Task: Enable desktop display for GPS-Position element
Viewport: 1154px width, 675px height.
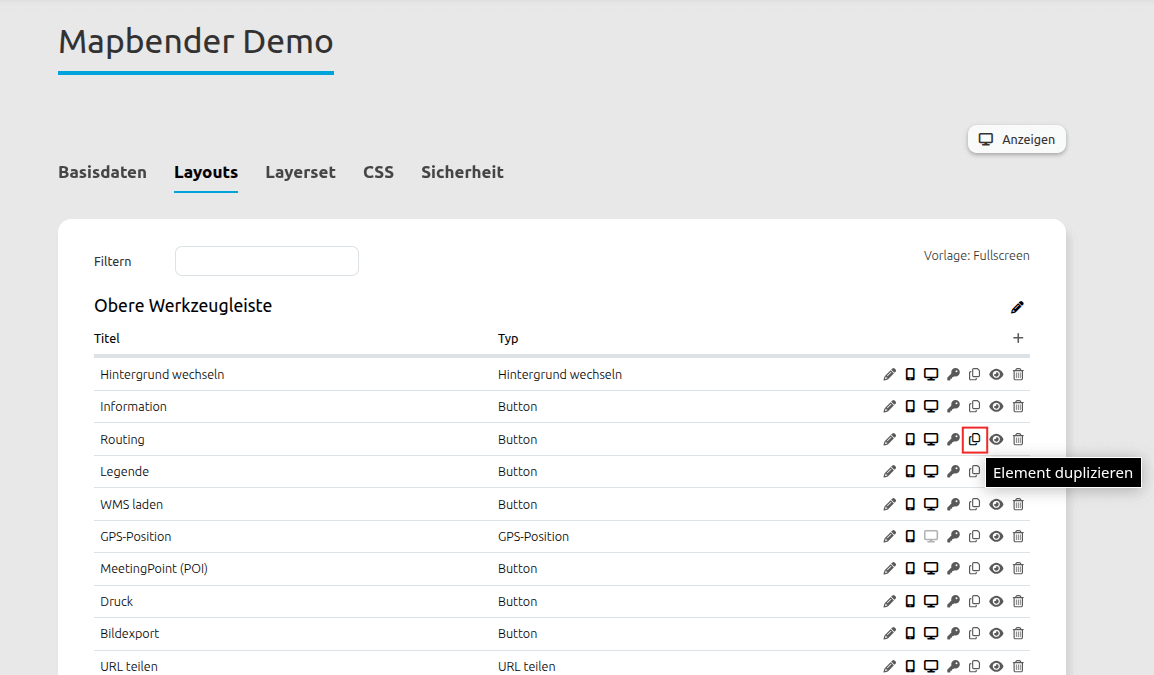Action: point(931,537)
